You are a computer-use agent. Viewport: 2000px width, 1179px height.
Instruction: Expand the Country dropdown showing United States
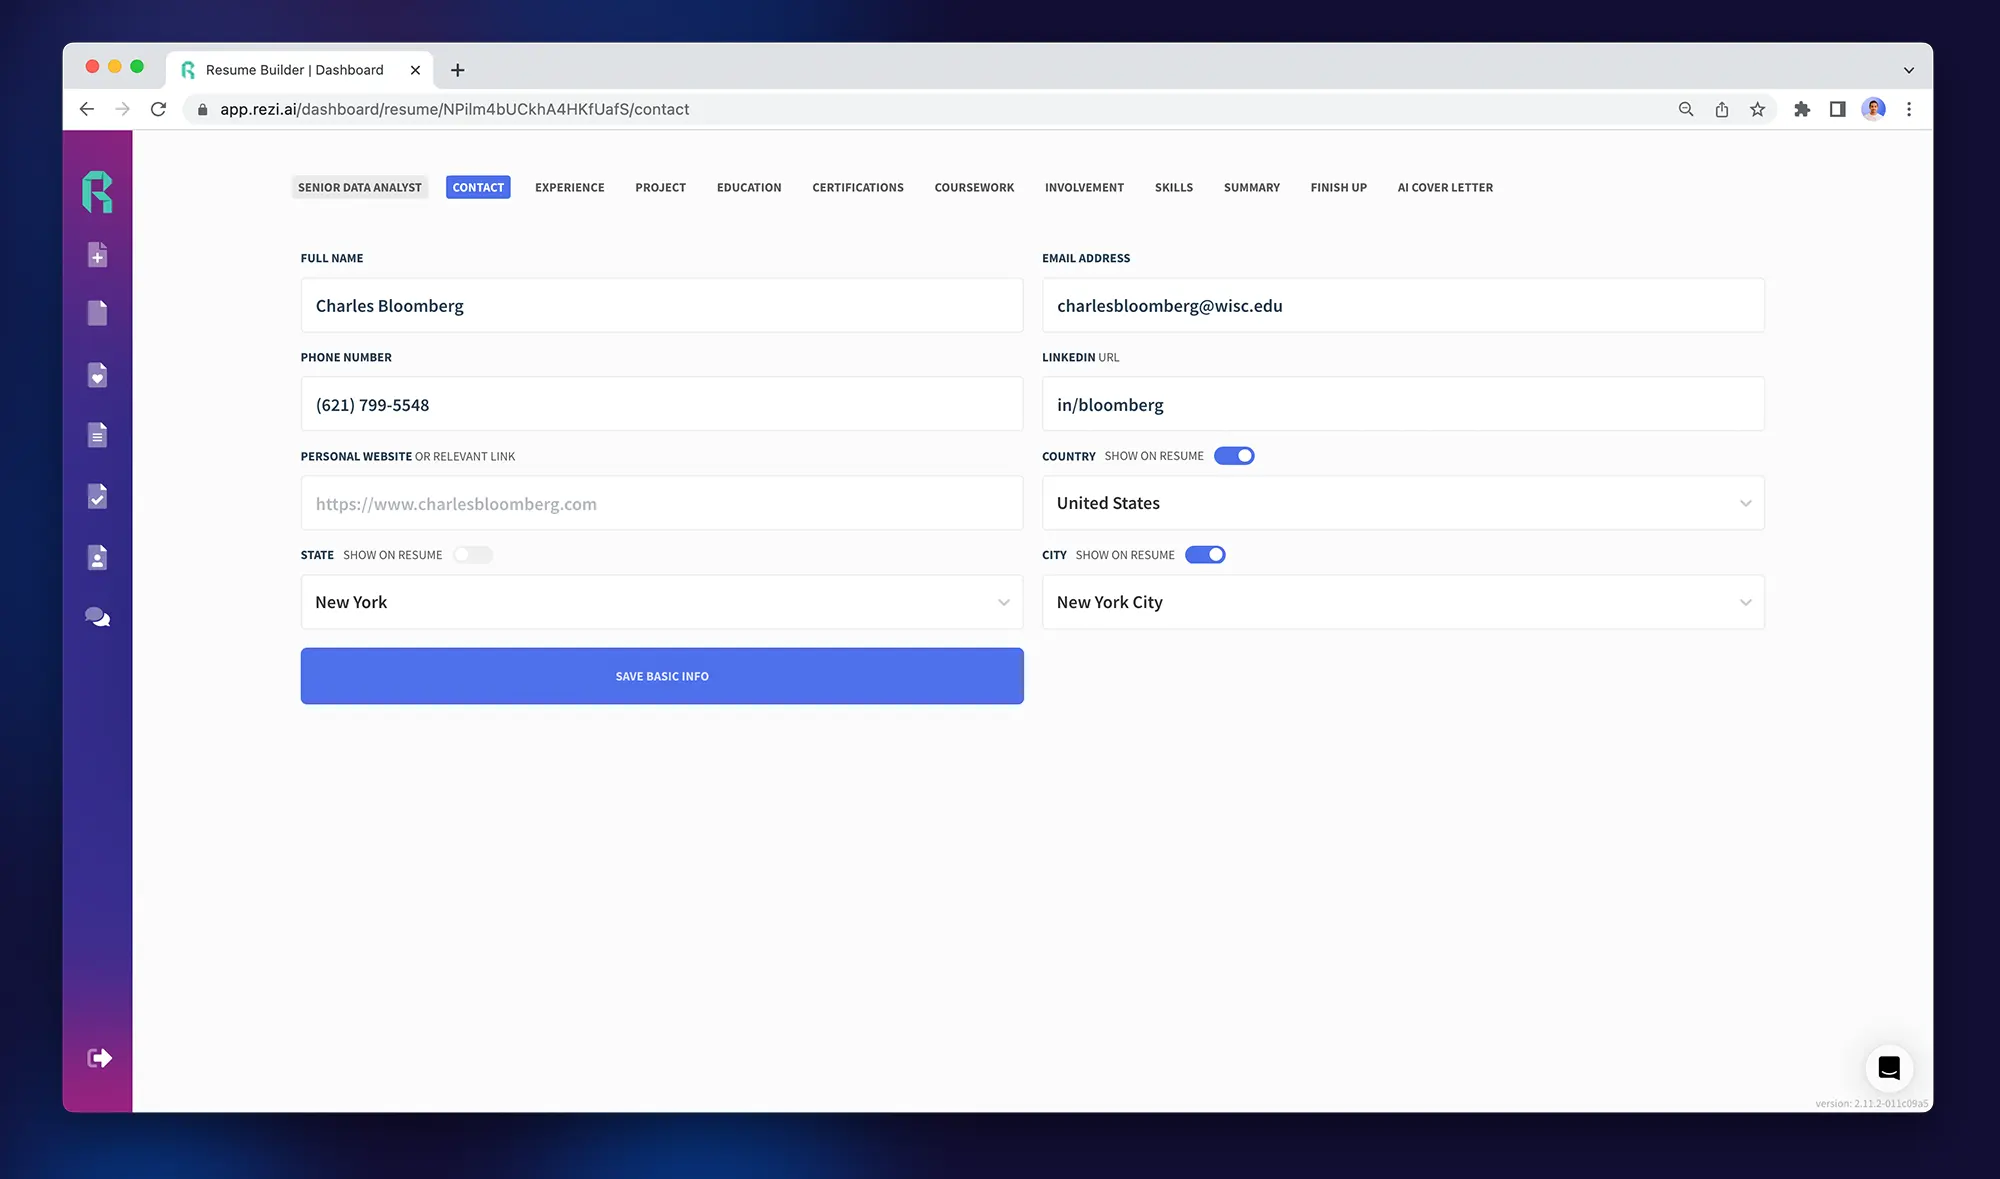[1403, 503]
